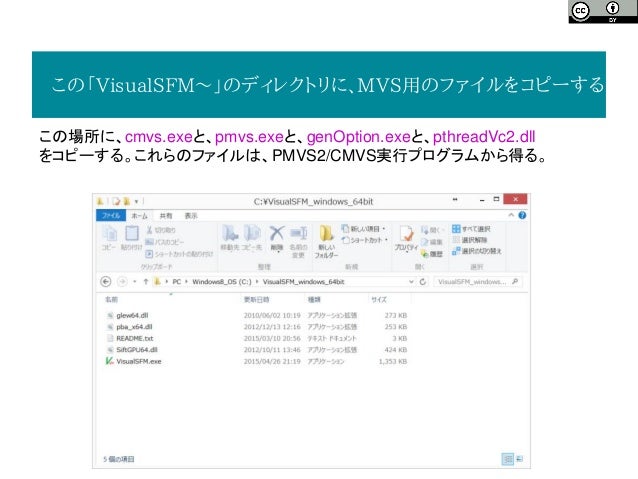Viewport: 638px width, 479px height.
Task: Sort by Size (サイズ) column header
Action: pos(379,300)
